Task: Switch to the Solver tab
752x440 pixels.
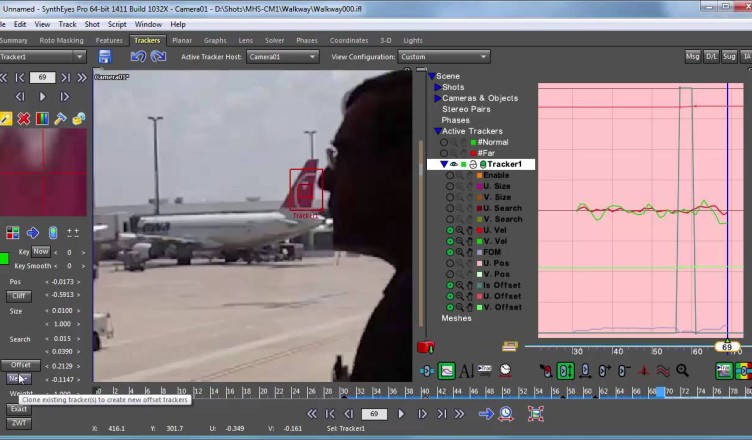Action: pyautogui.click(x=274, y=40)
